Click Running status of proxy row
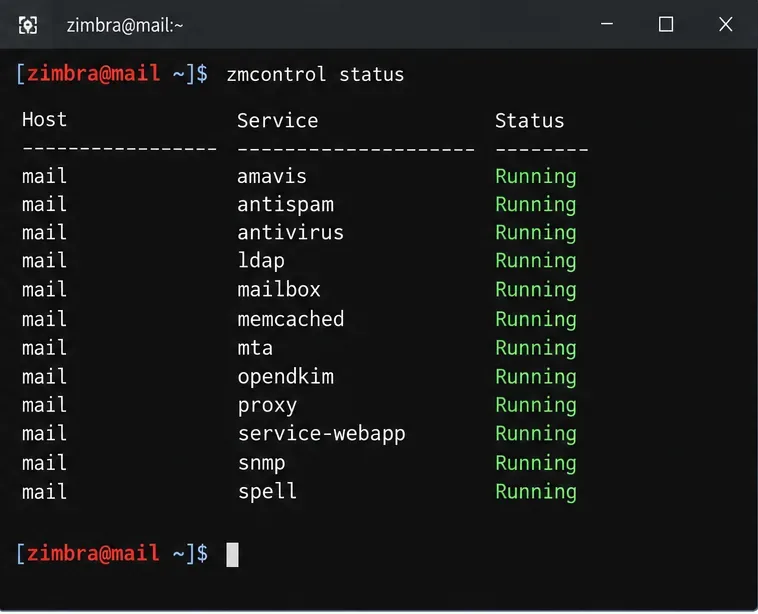This screenshot has height=614, width=758. coord(536,406)
